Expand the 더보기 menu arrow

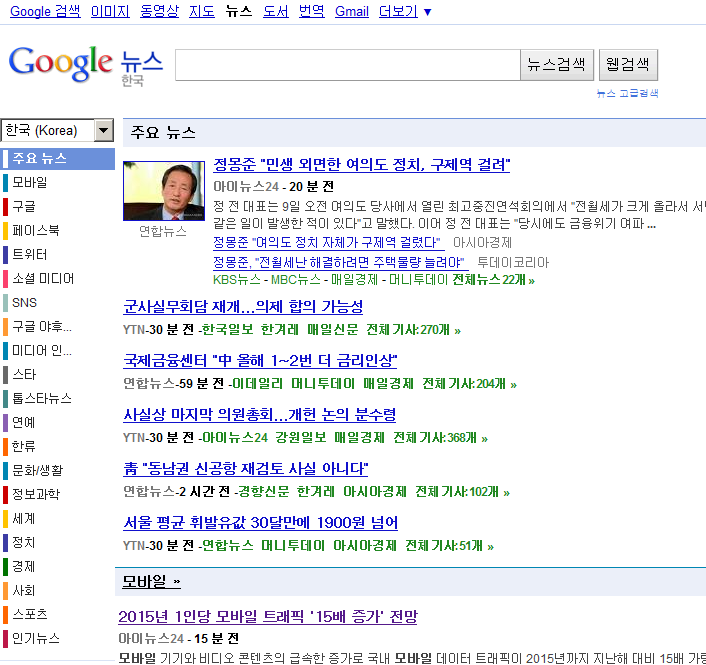coord(428,12)
